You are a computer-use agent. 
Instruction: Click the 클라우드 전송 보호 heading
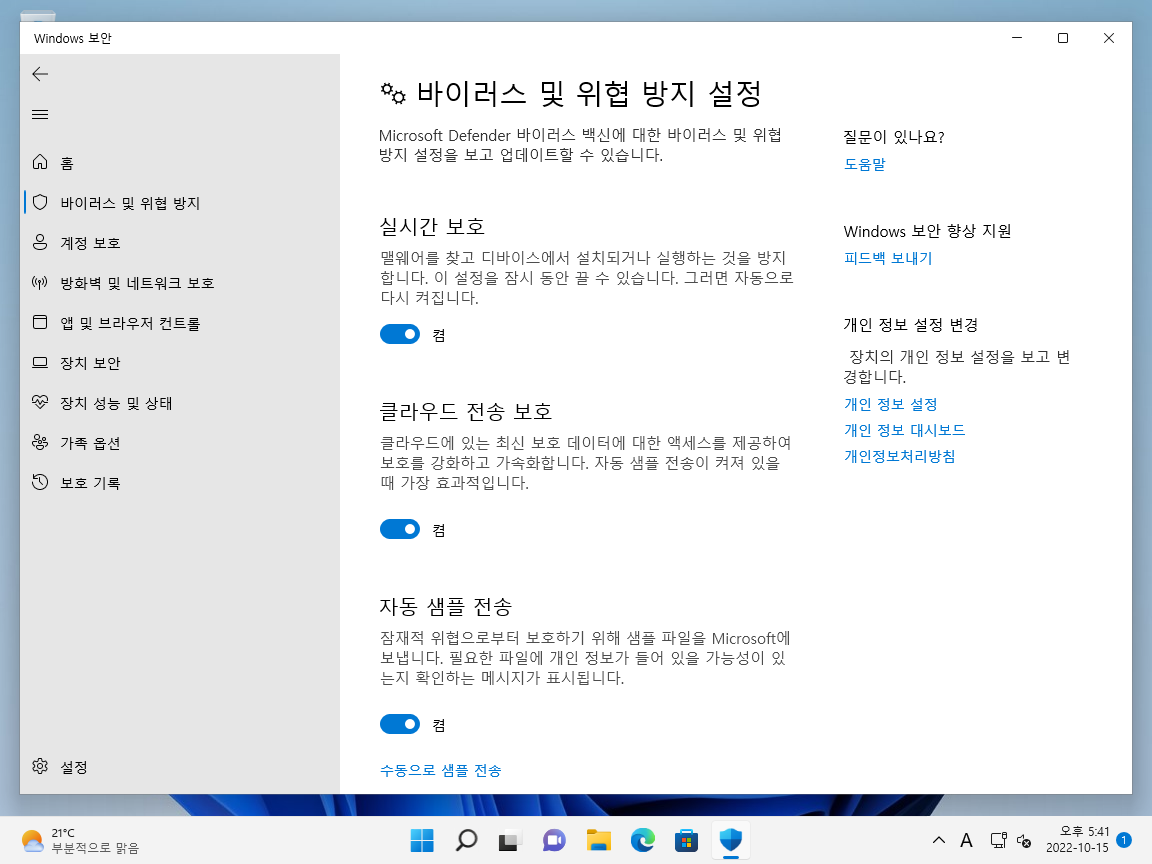click(466, 411)
